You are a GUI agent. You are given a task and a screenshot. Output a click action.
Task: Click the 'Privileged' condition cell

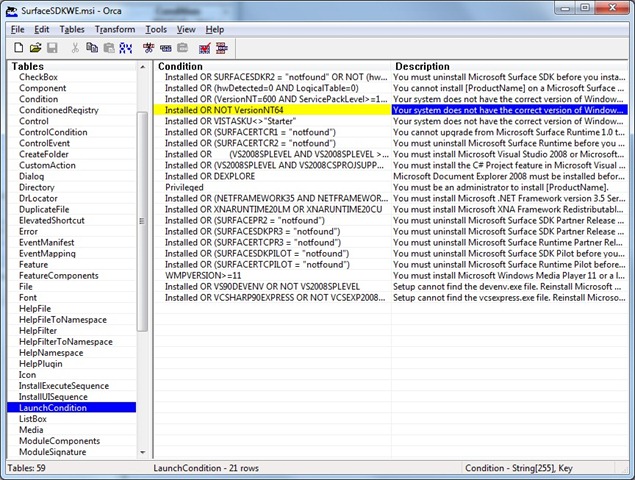(x=272, y=187)
